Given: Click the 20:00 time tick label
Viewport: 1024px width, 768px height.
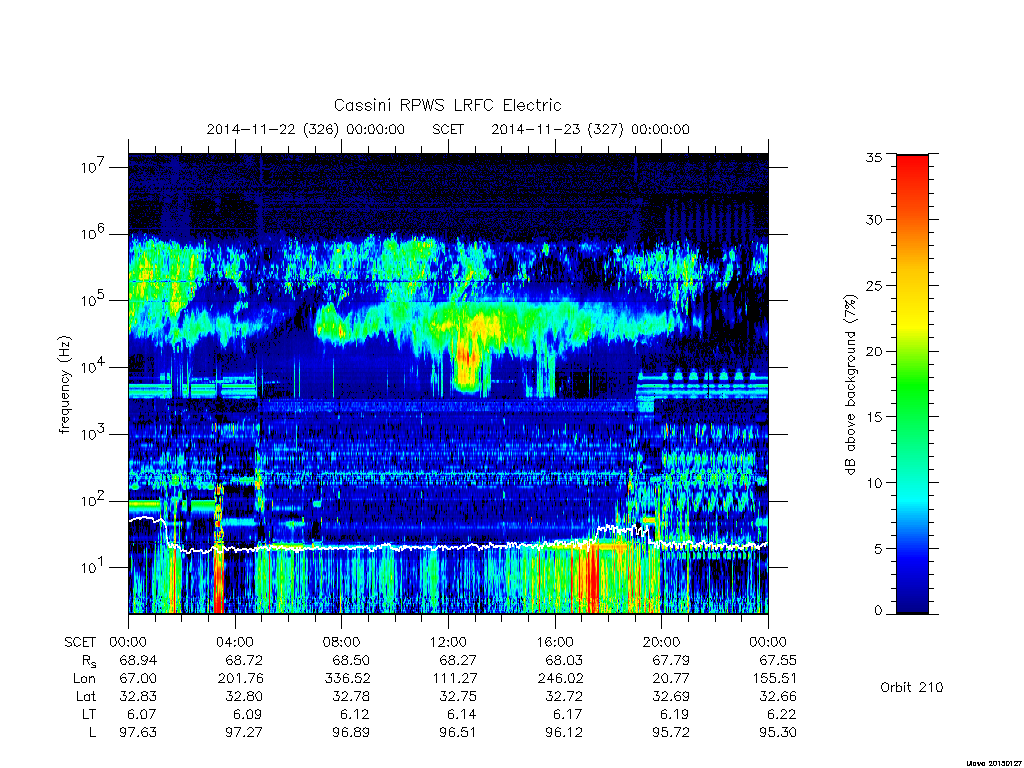Looking at the screenshot, I should [661, 642].
